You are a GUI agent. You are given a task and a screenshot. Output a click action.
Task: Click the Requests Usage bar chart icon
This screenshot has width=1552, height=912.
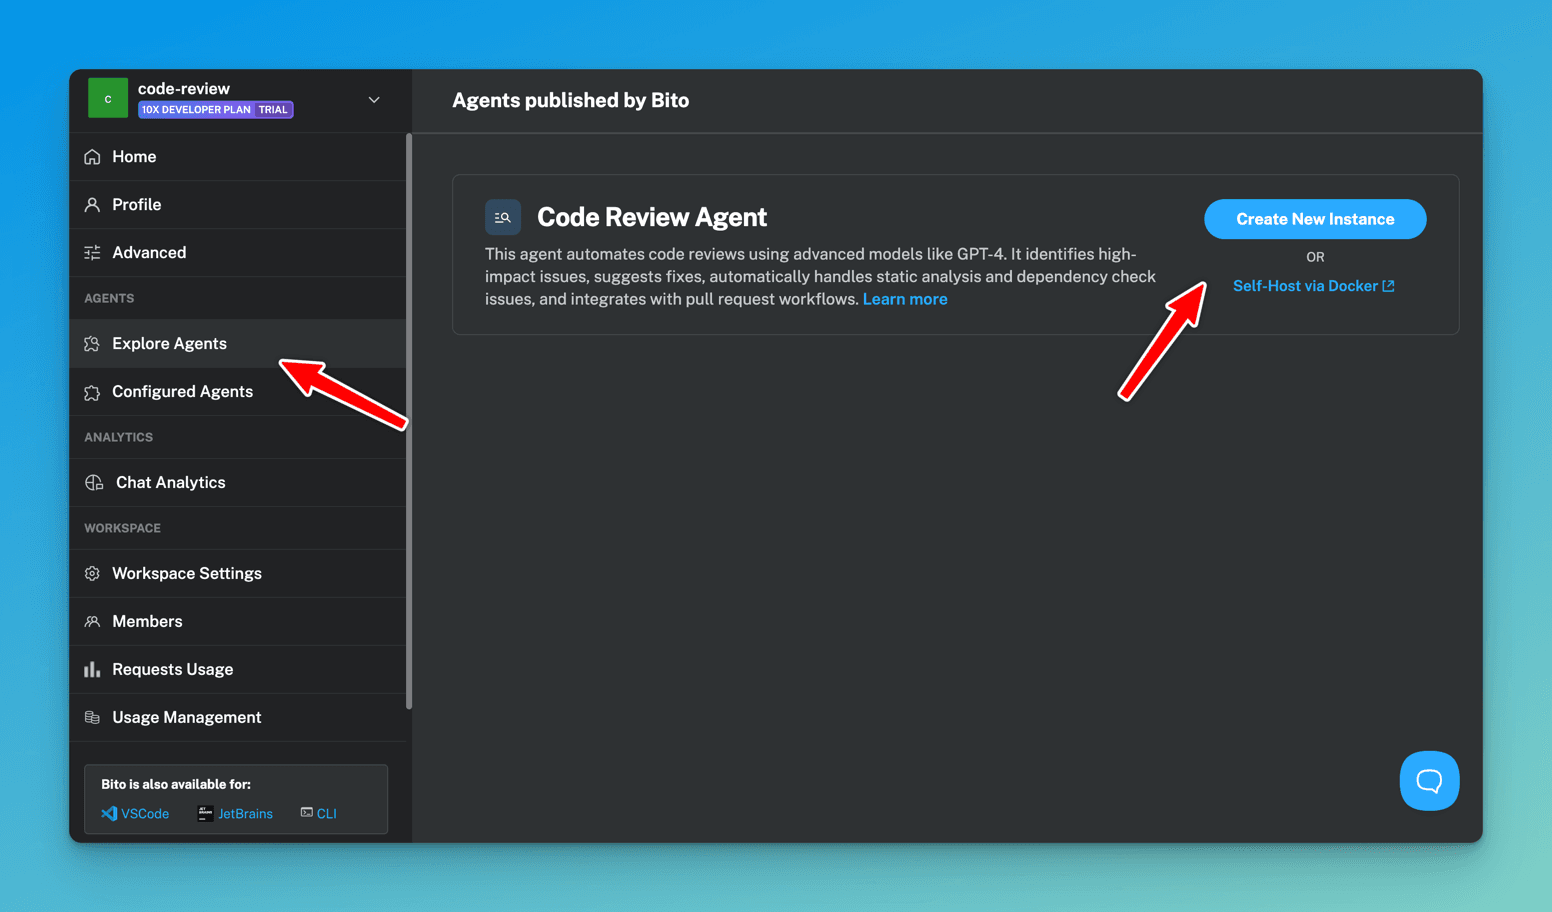tap(92, 670)
